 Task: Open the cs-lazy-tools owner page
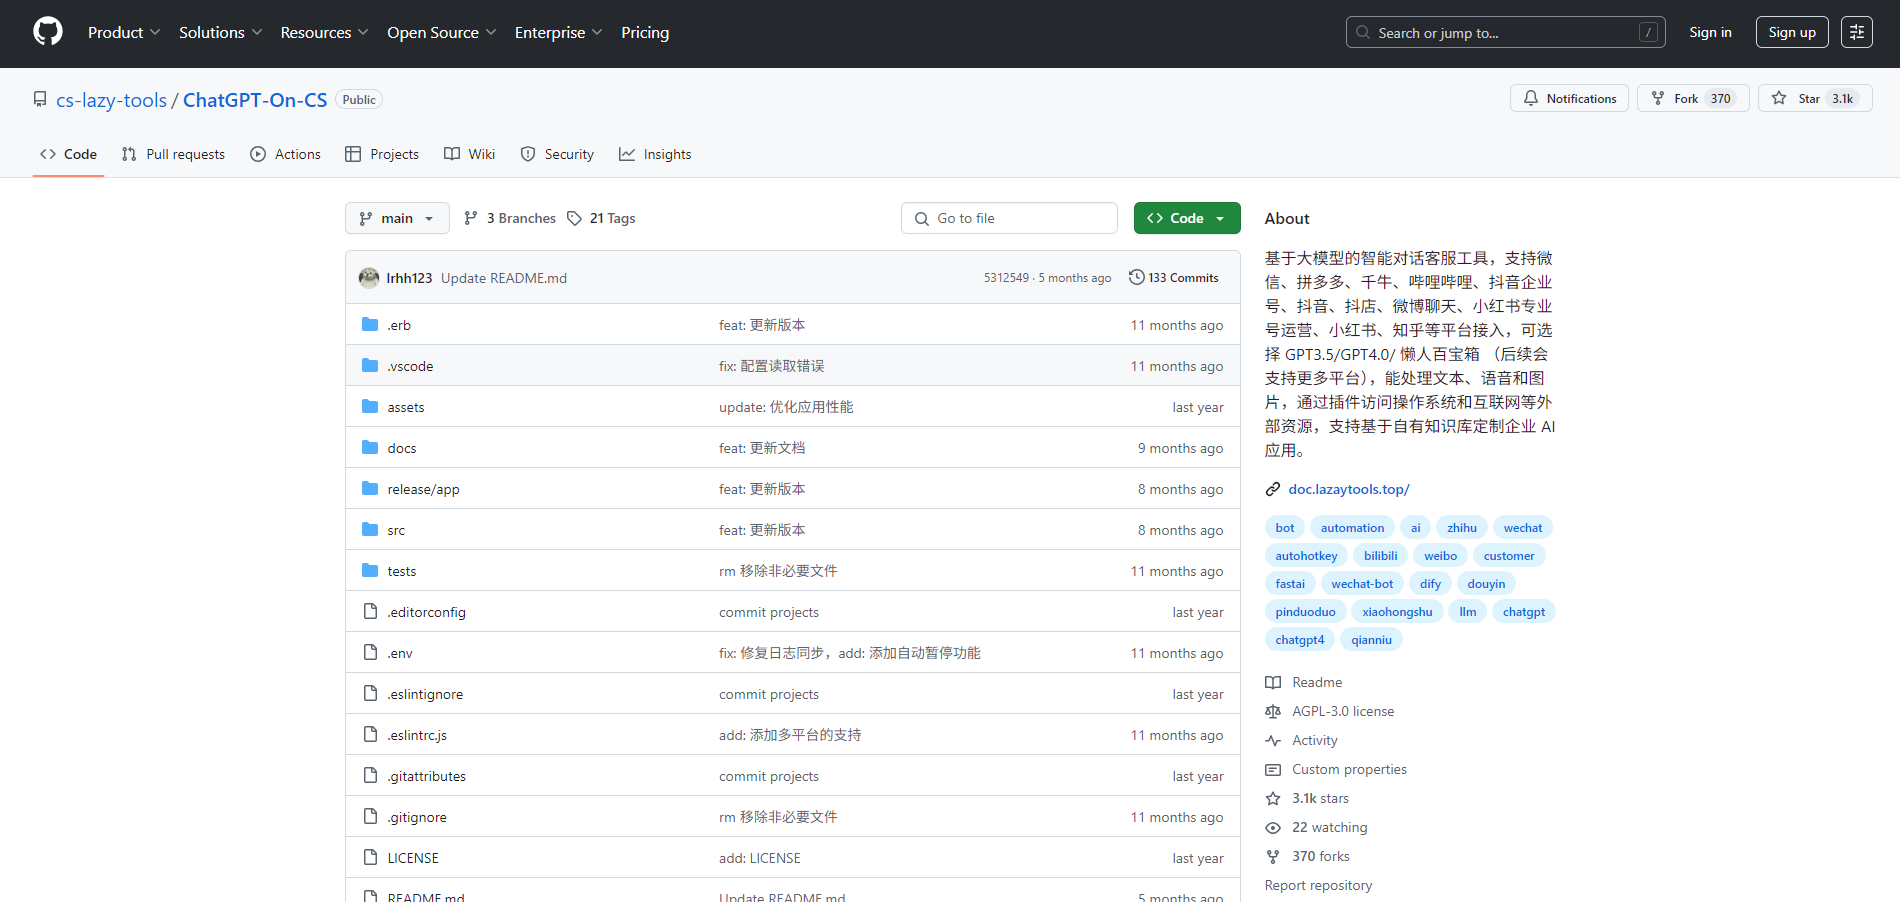coord(111,100)
